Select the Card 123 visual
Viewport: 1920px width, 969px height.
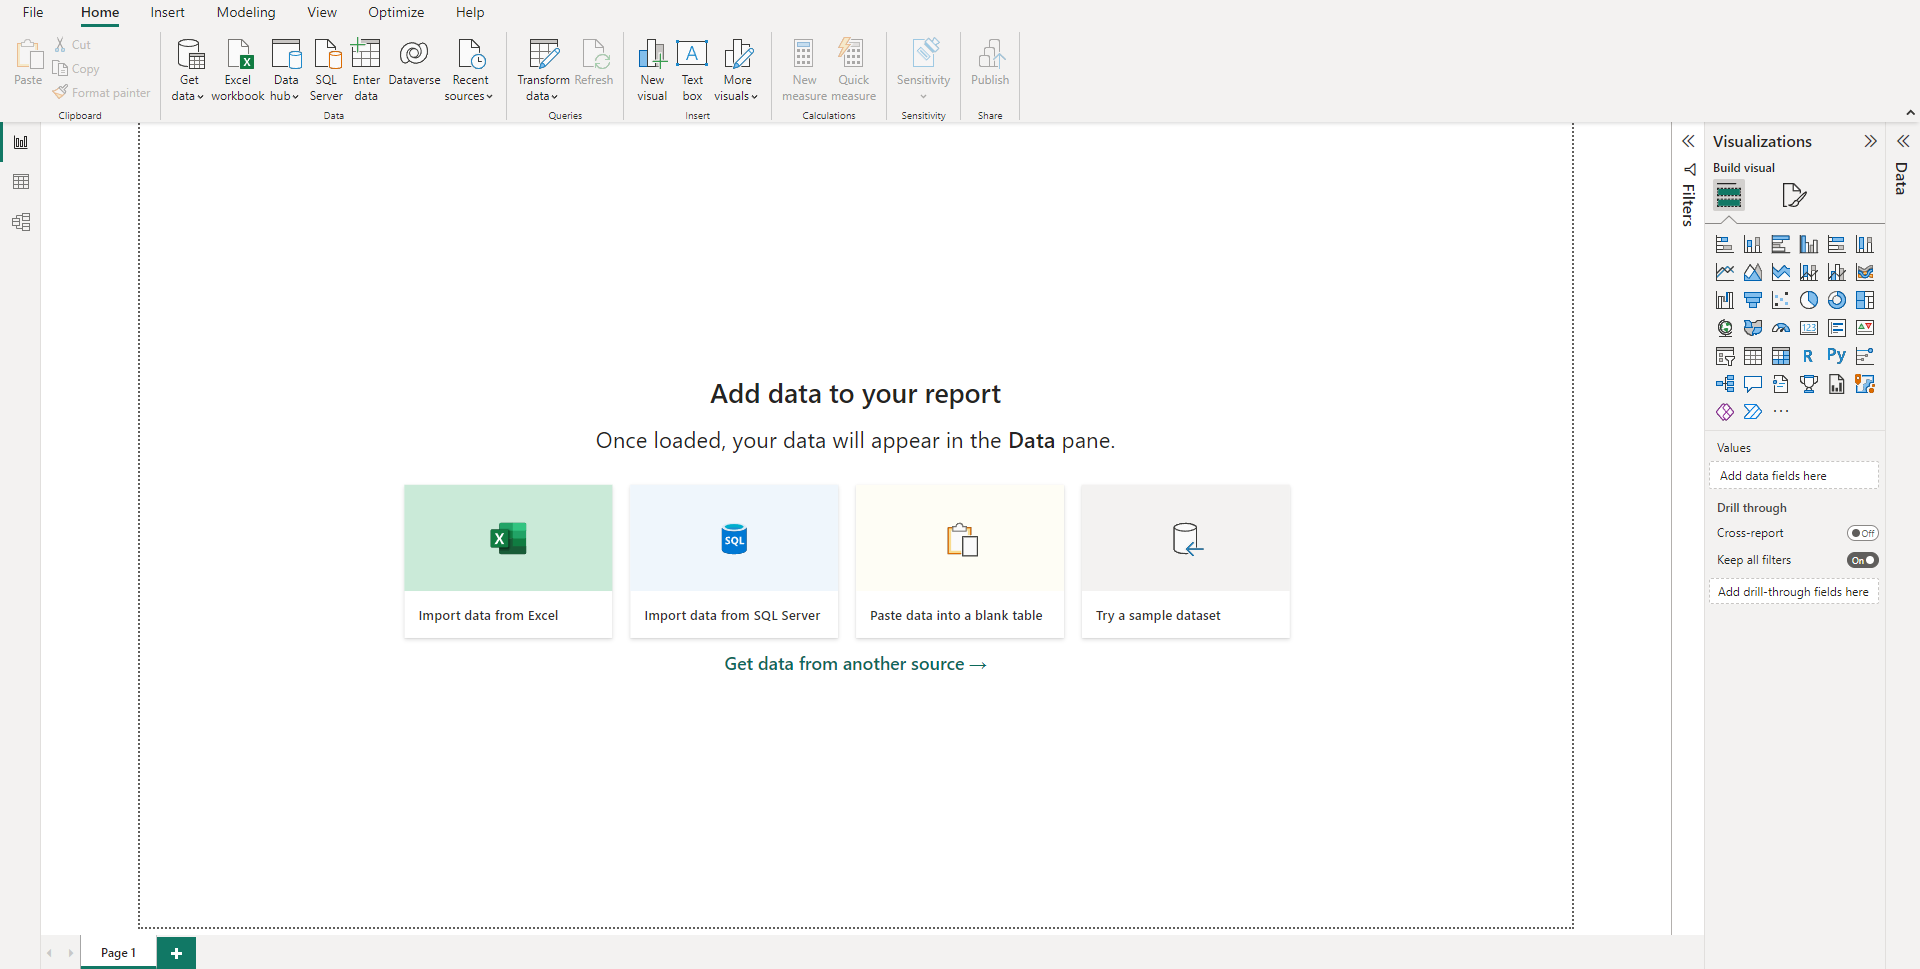(1809, 328)
